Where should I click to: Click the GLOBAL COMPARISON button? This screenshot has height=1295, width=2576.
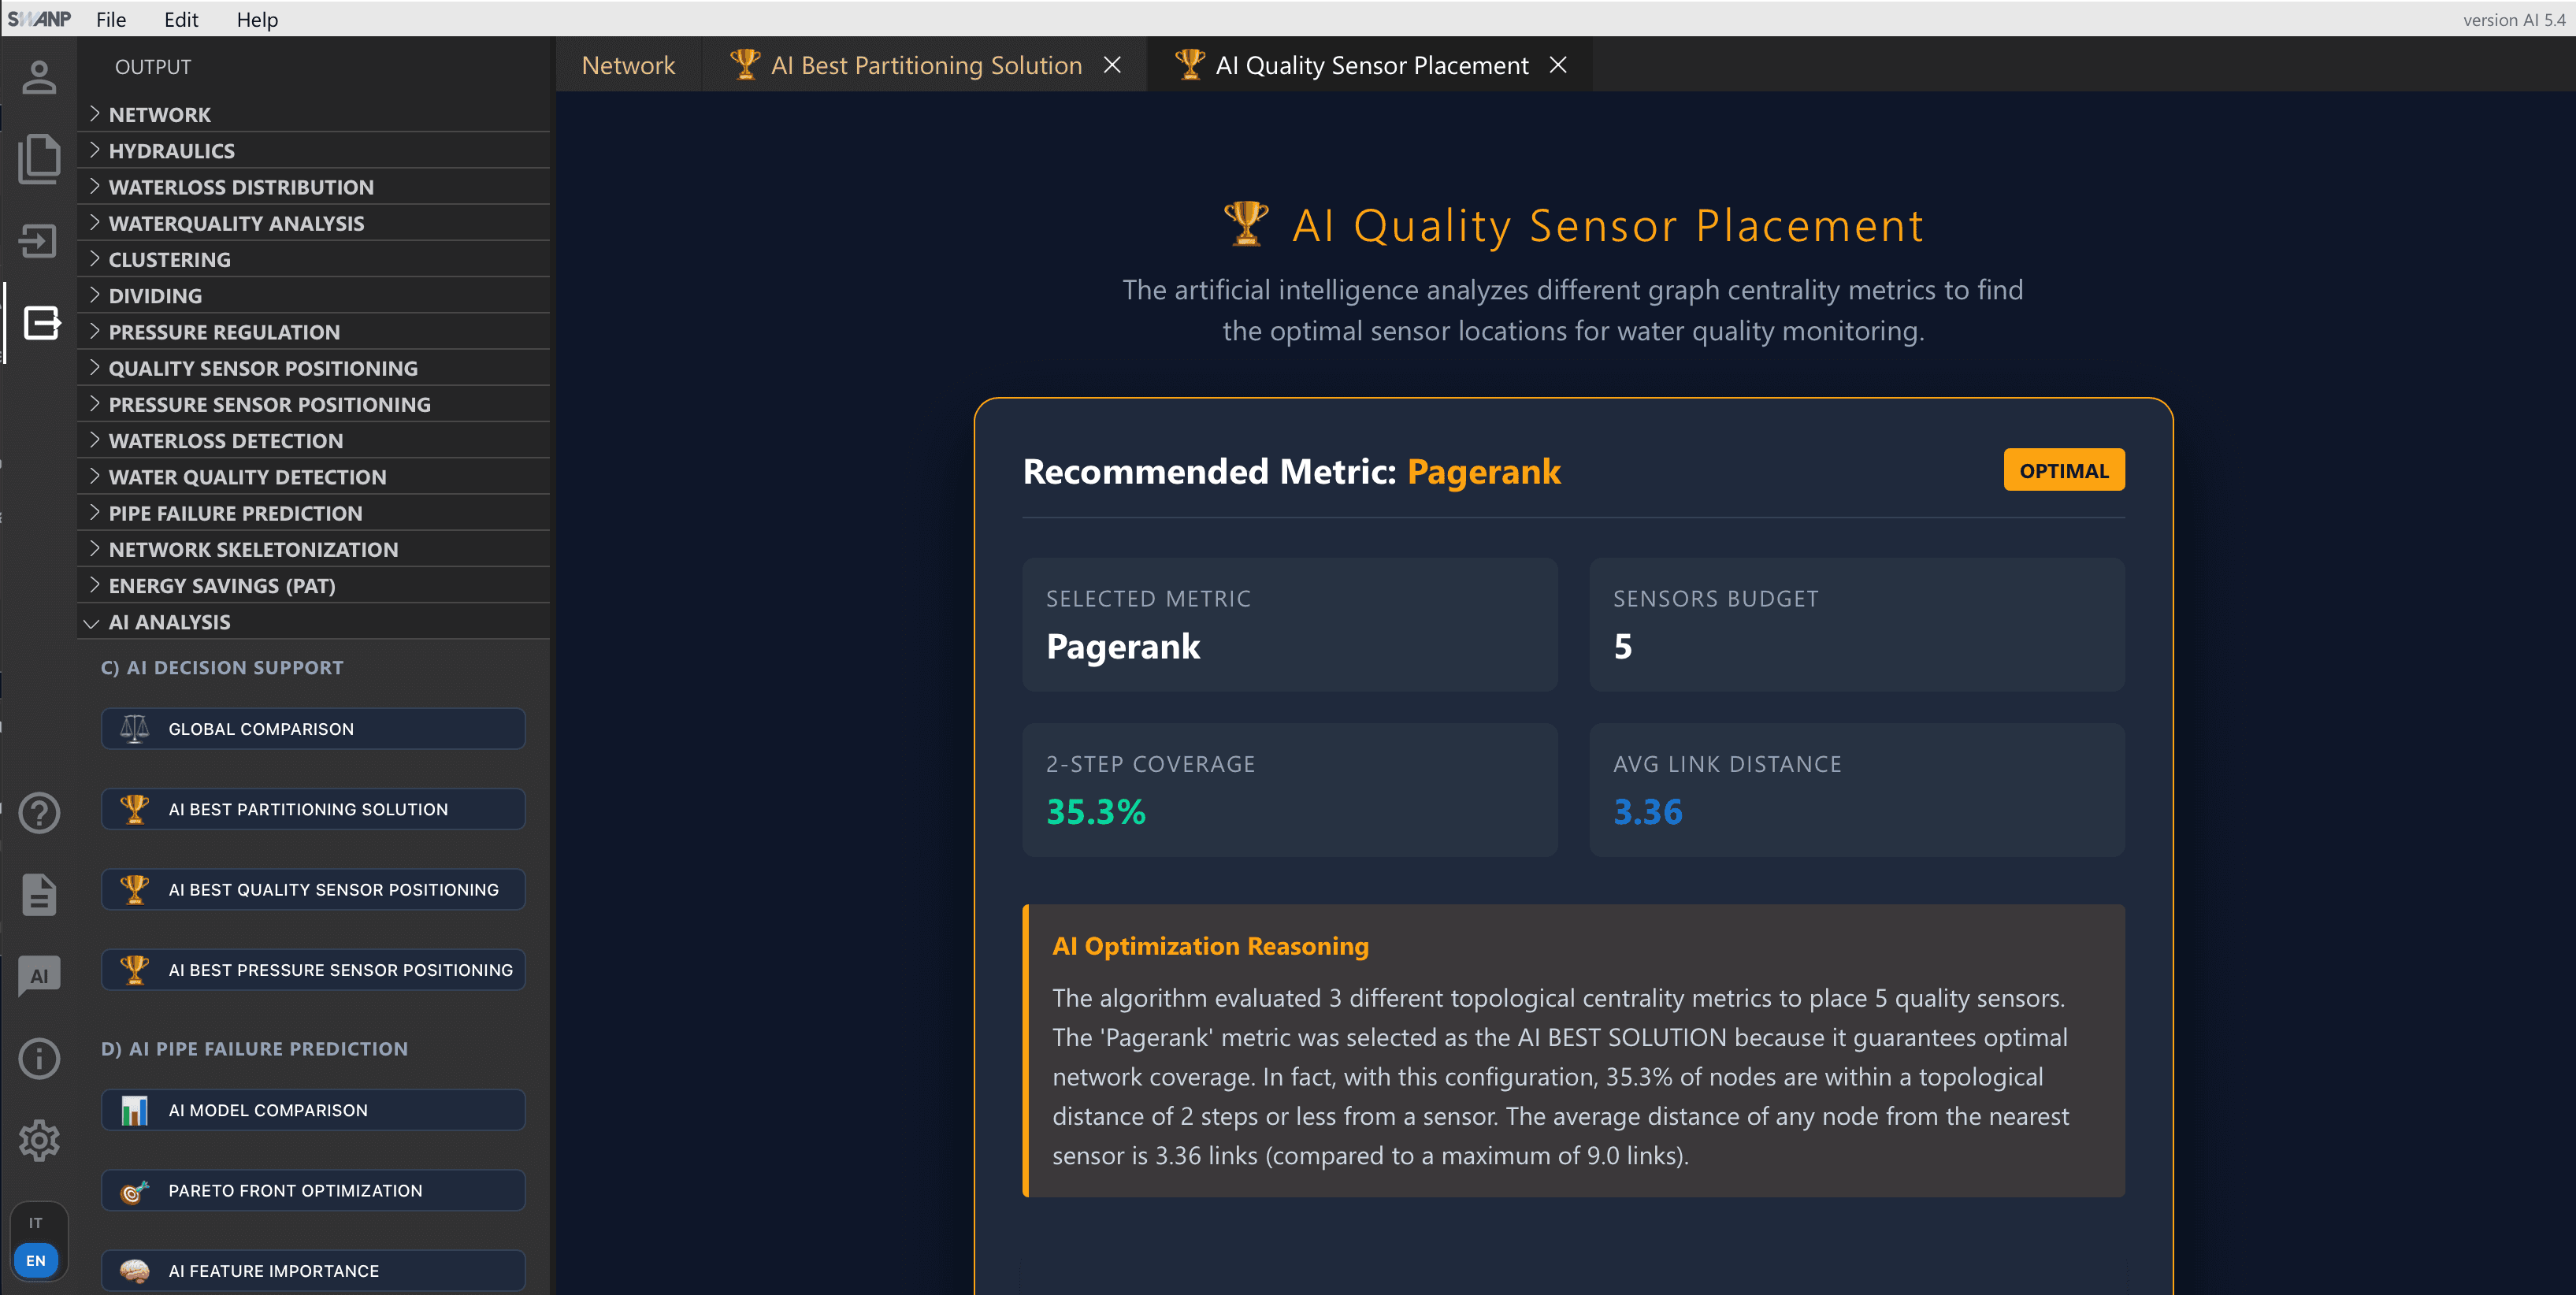pyautogui.click(x=313, y=729)
